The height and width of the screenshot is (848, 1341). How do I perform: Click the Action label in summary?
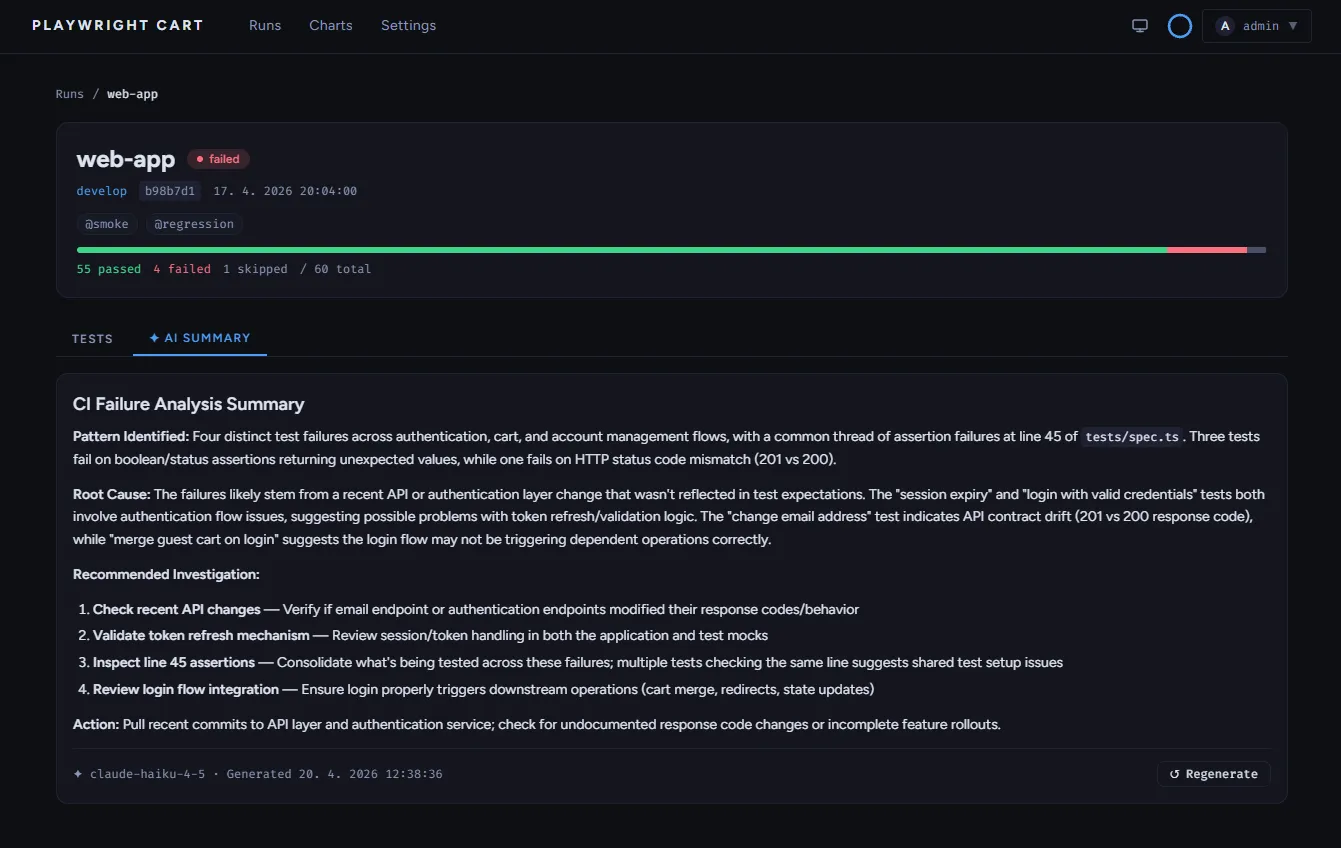pos(96,724)
